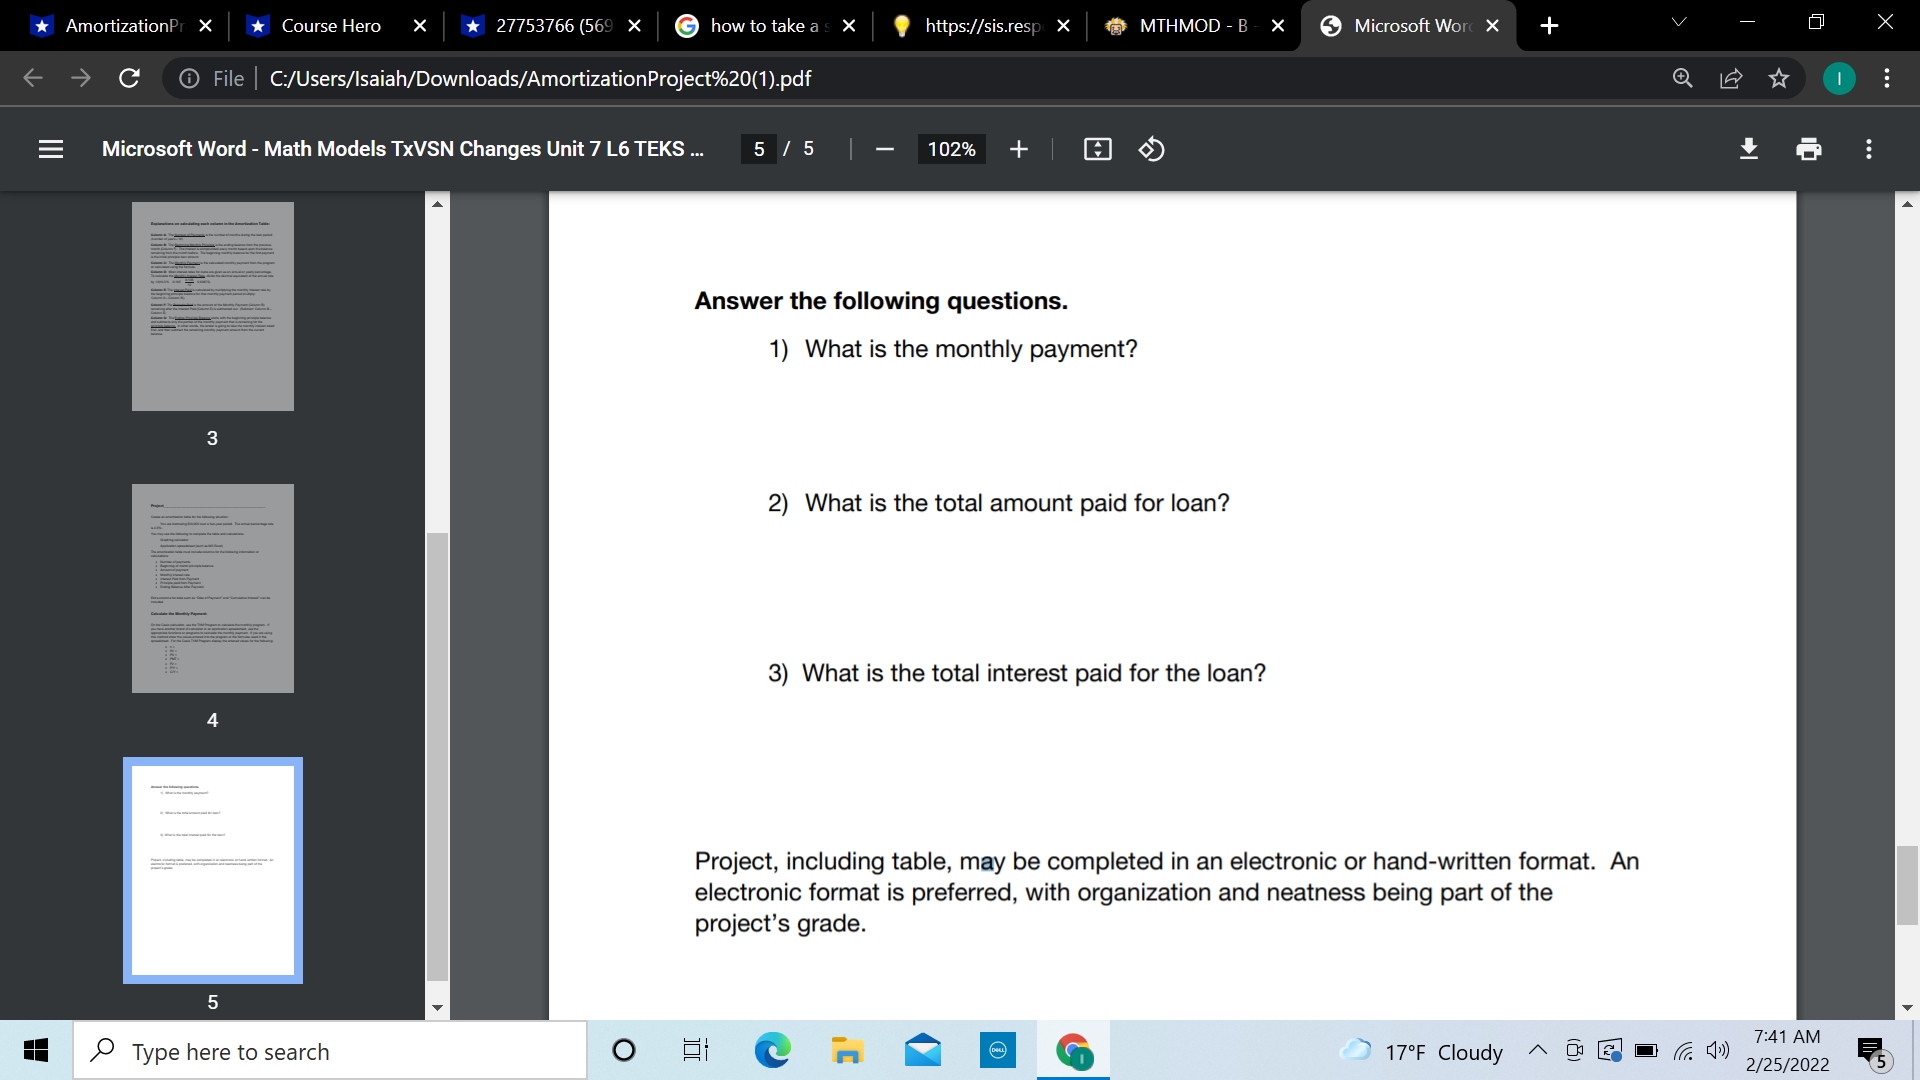Screen dimensions: 1920x1080
Task: Select the page 4 thumbnail
Action: pyautogui.click(x=212, y=588)
